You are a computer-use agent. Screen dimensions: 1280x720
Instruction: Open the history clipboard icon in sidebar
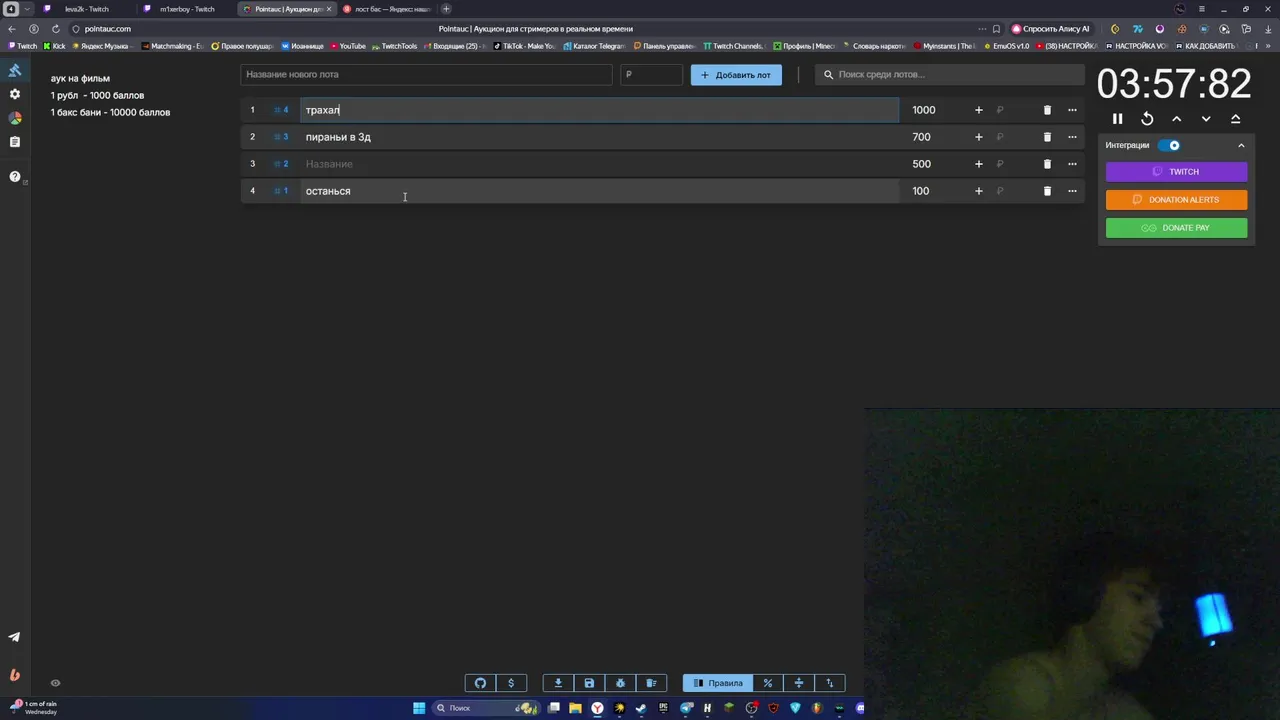click(x=14, y=142)
